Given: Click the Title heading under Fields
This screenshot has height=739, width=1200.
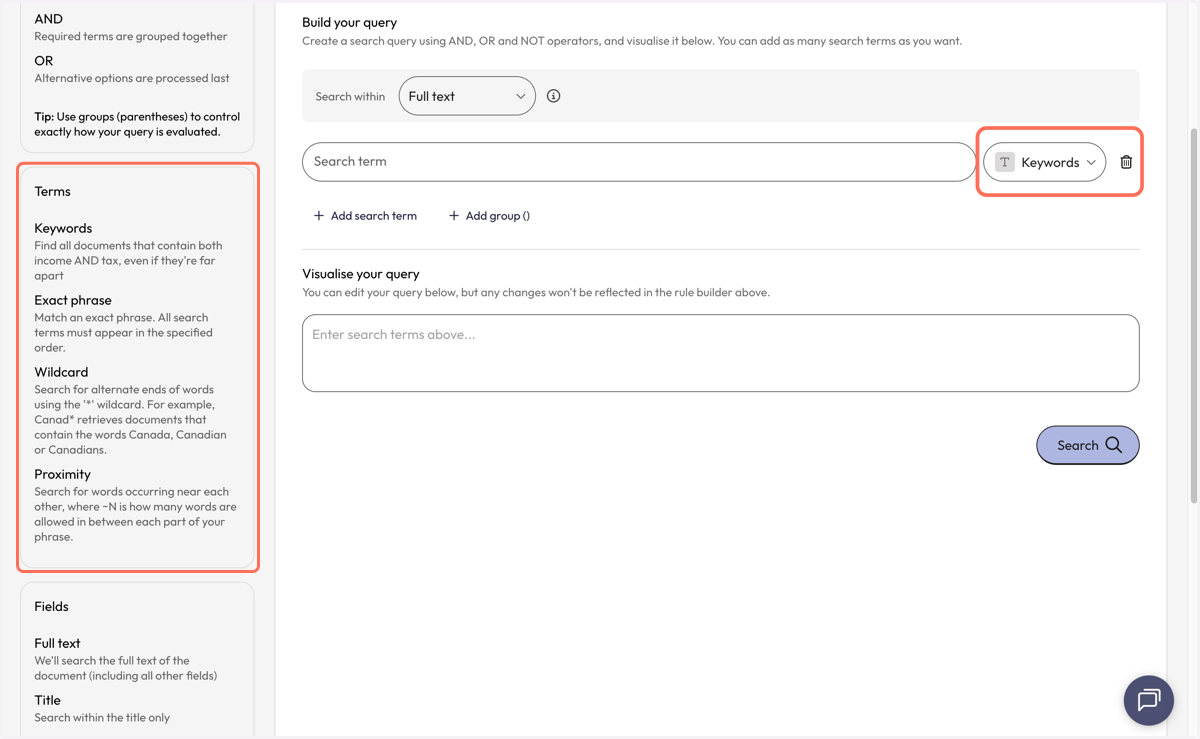Looking at the screenshot, I should (47, 700).
